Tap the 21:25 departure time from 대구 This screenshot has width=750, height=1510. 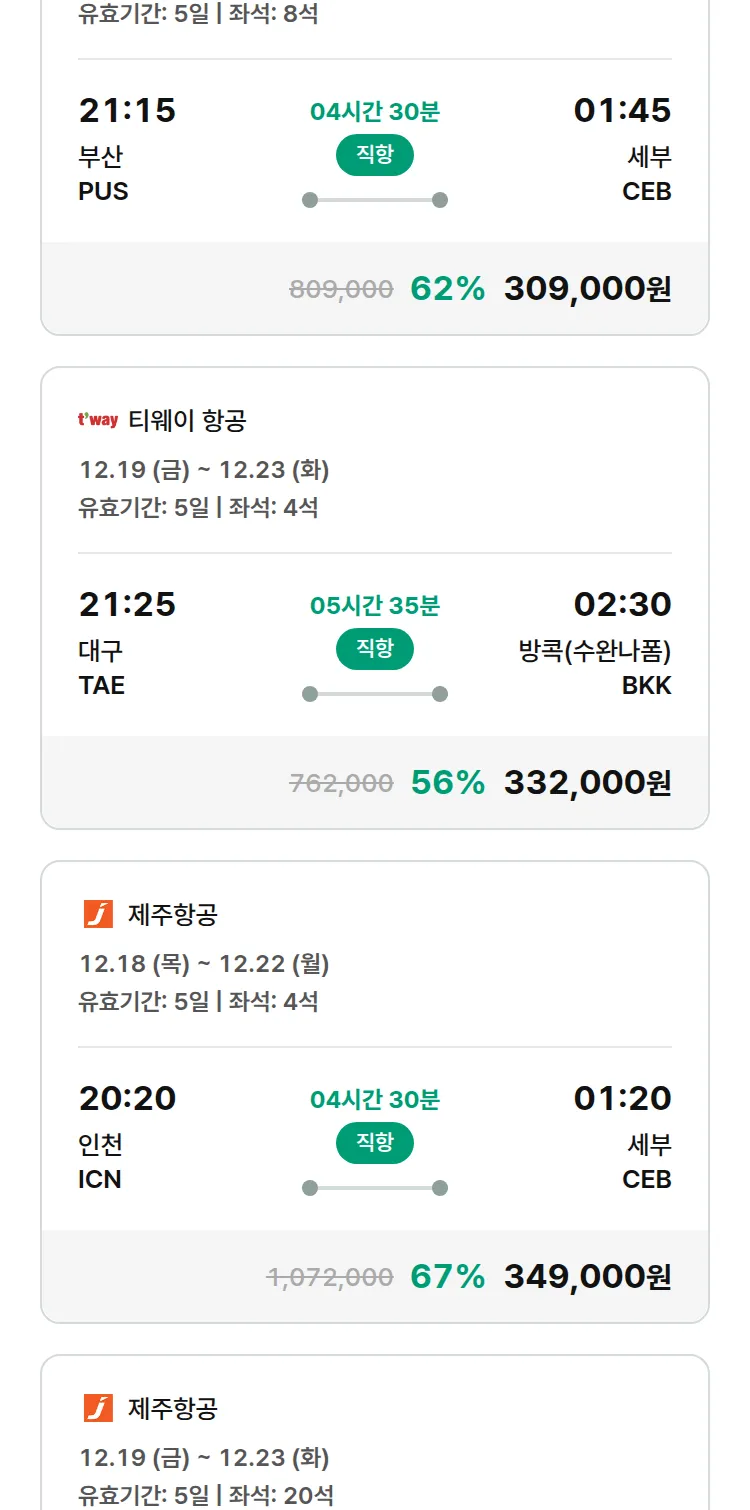pyautogui.click(x=127, y=604)
